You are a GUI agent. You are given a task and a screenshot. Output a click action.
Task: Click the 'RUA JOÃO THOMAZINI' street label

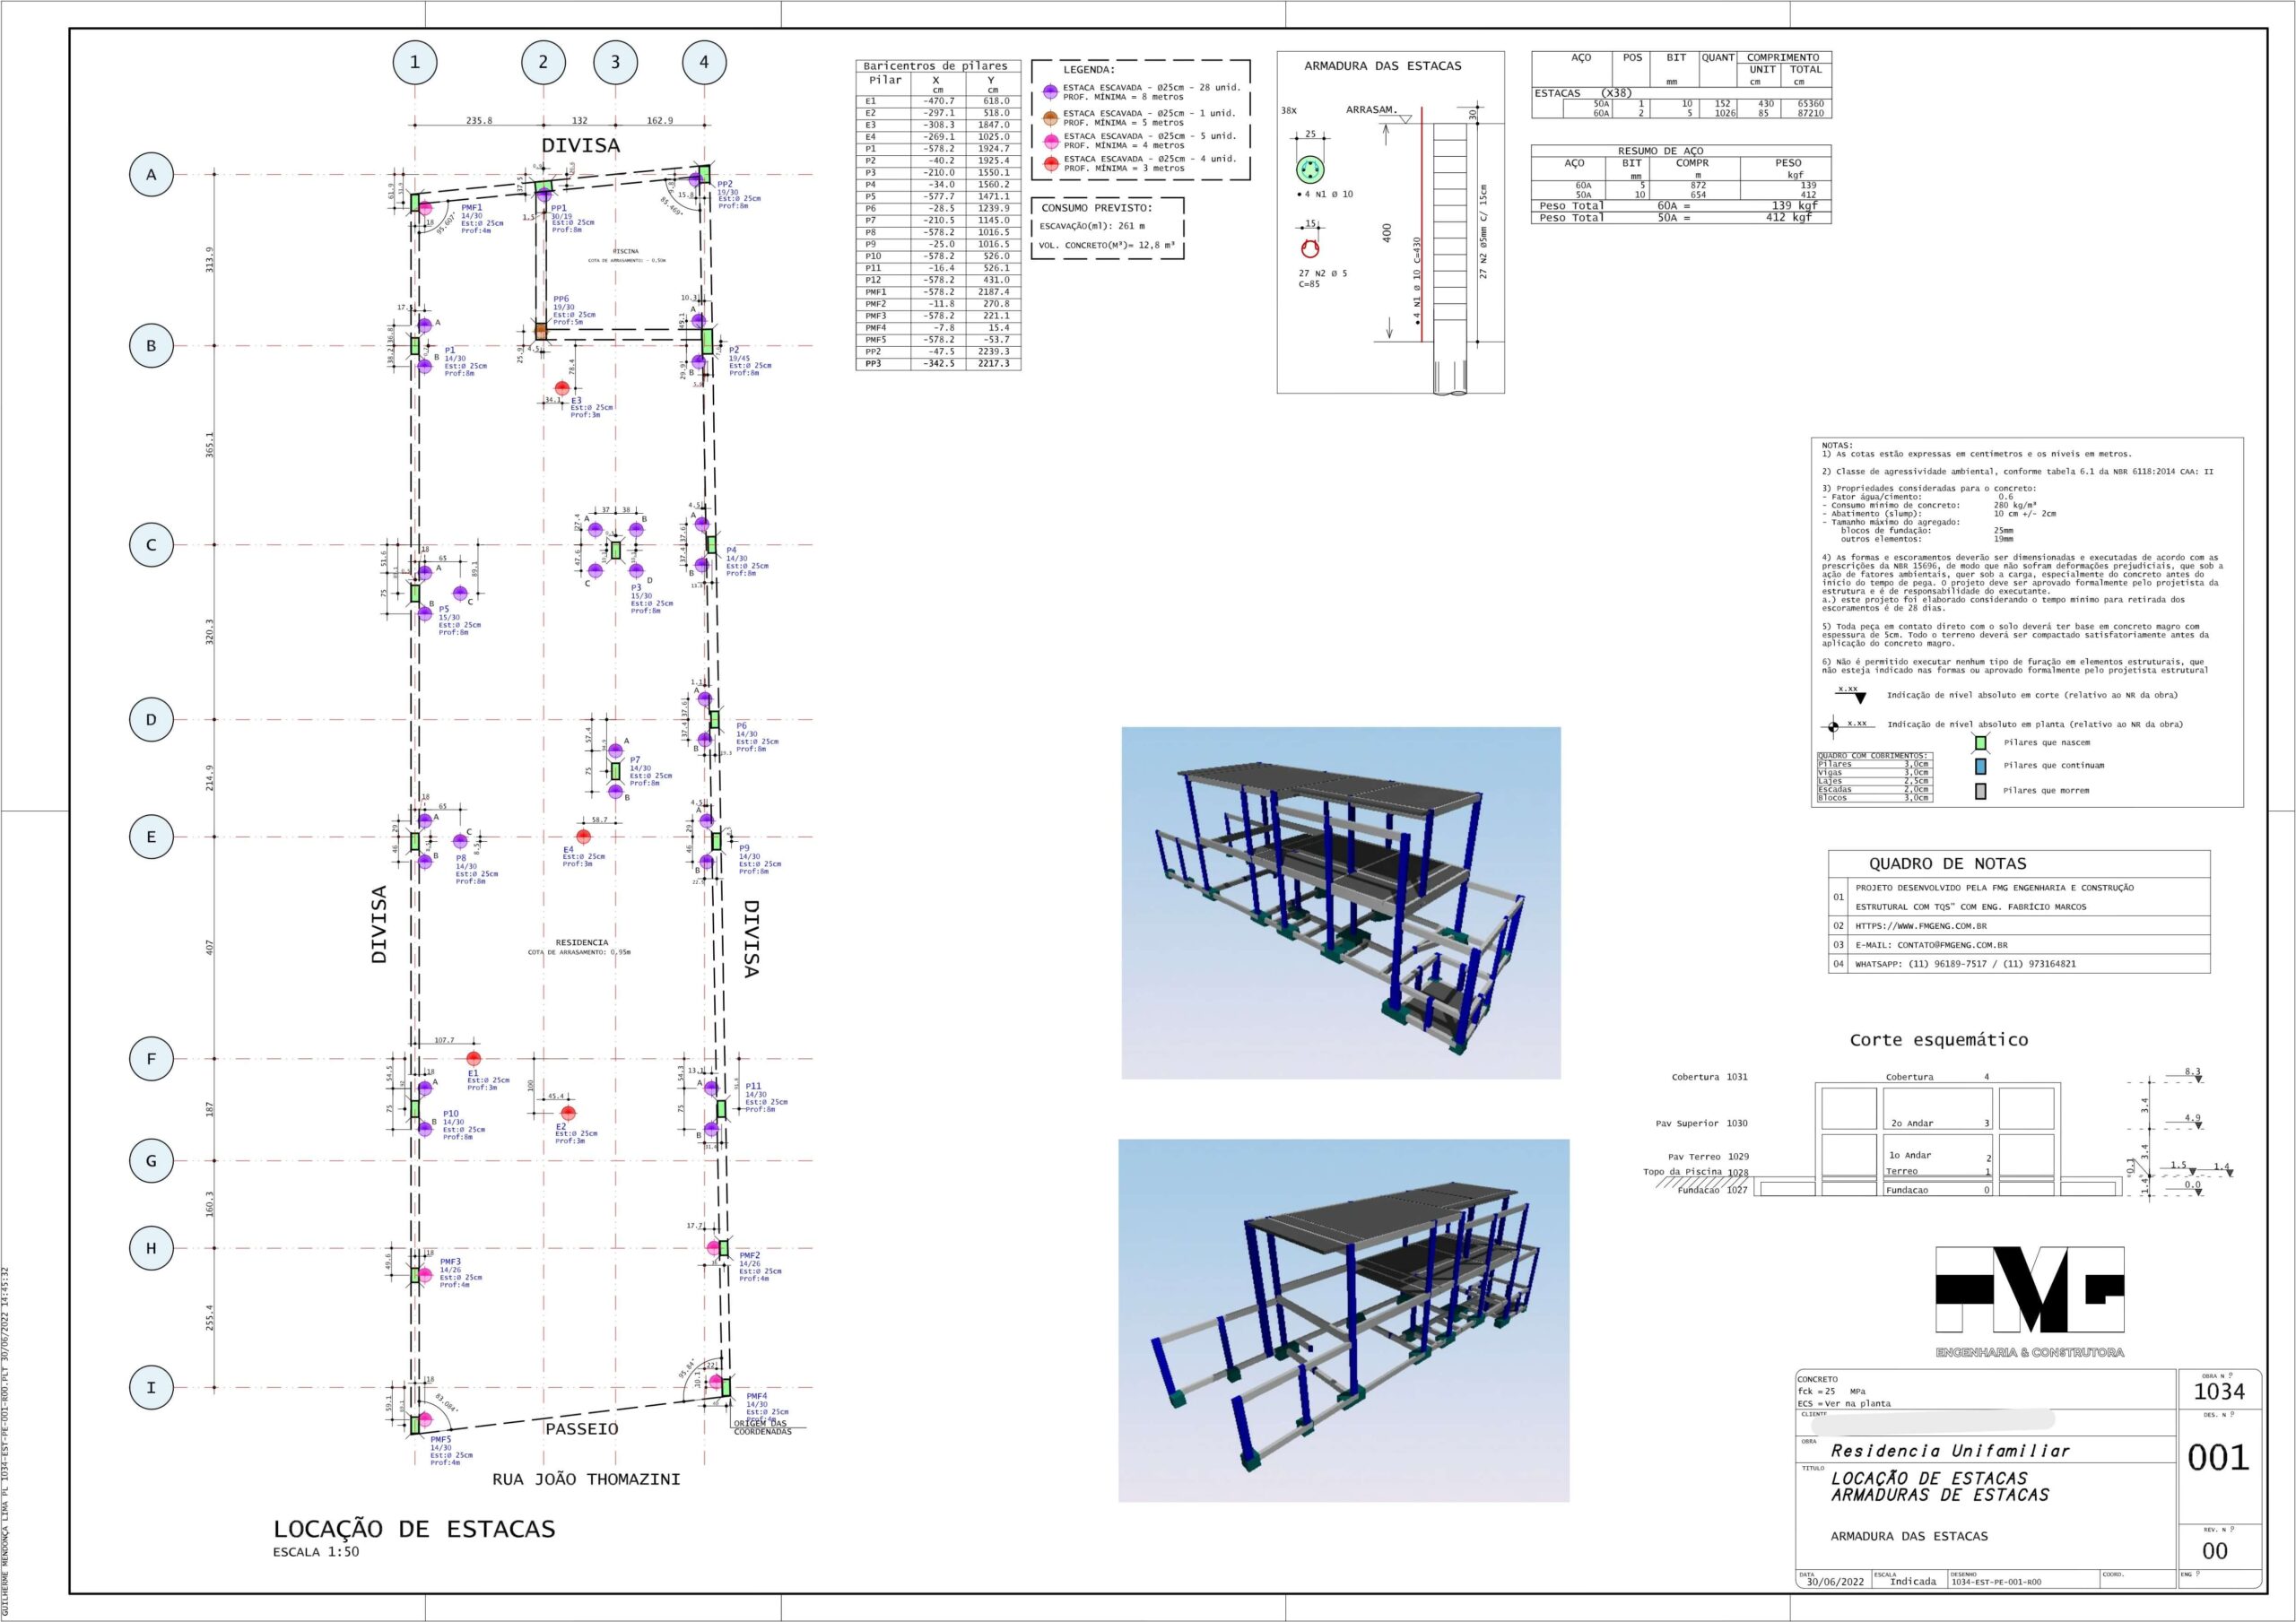[586, 1479]
